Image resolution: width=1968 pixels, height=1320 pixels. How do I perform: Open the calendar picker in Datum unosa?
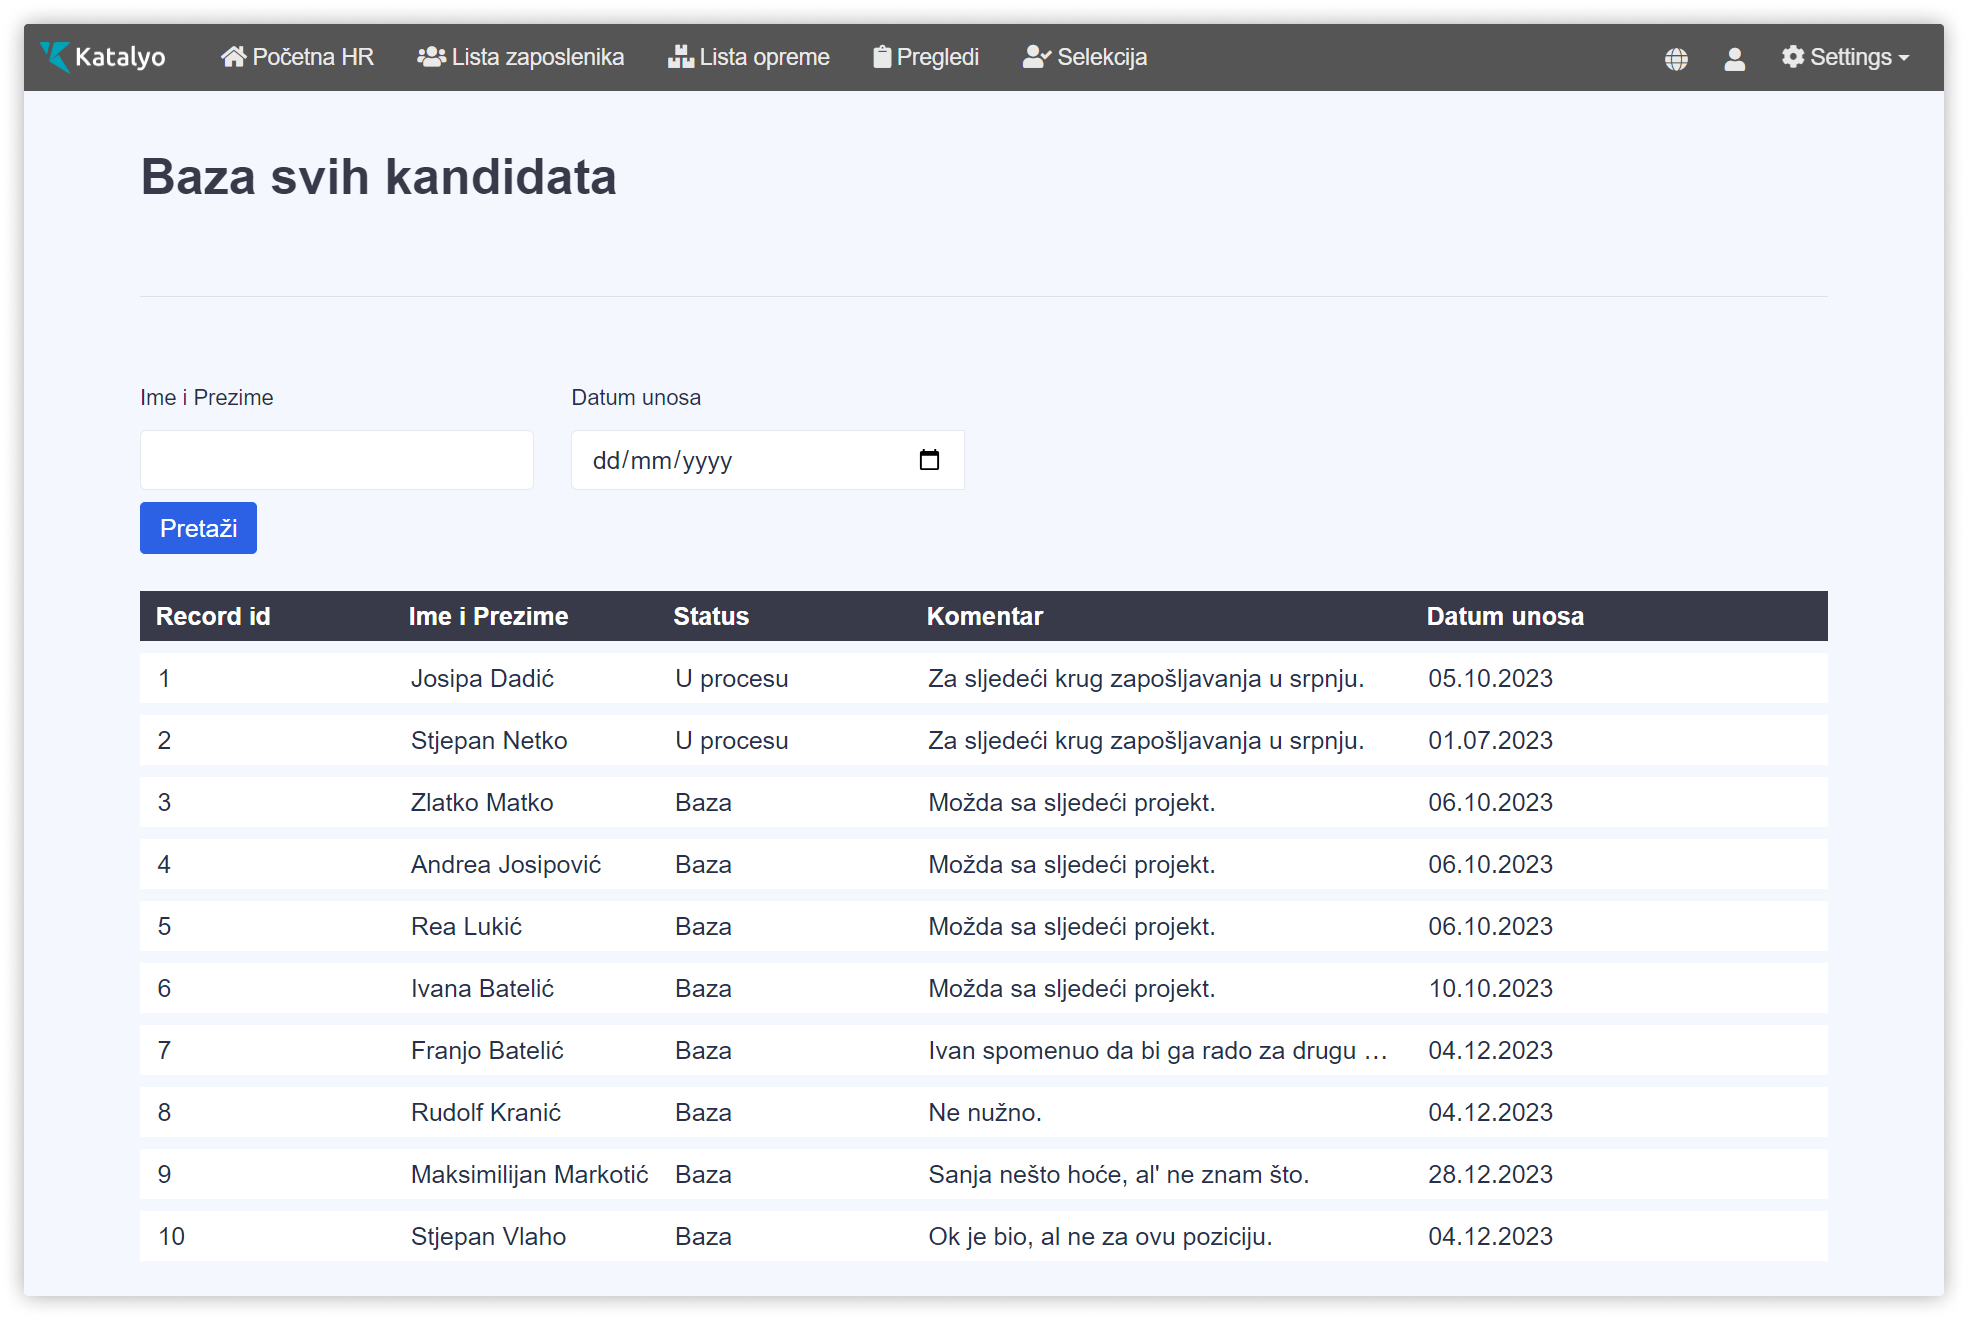pyautogui.click(x=929, y=460)
